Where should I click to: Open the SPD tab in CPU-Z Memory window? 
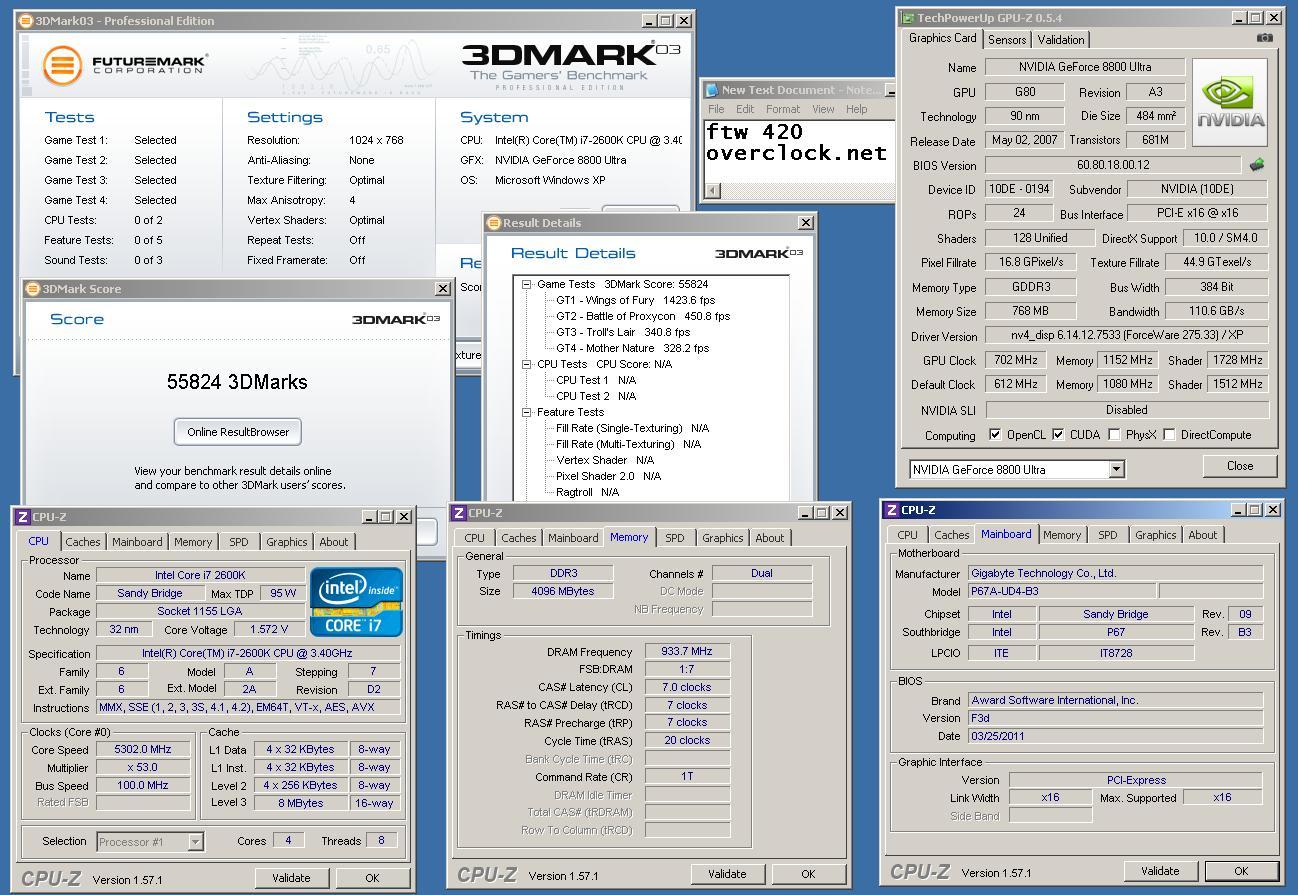pos(675,538)
